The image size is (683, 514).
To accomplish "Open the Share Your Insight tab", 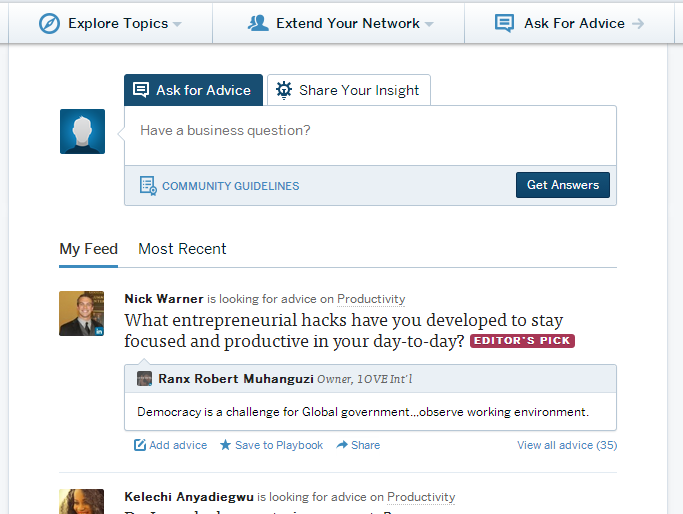I will 349,90.
